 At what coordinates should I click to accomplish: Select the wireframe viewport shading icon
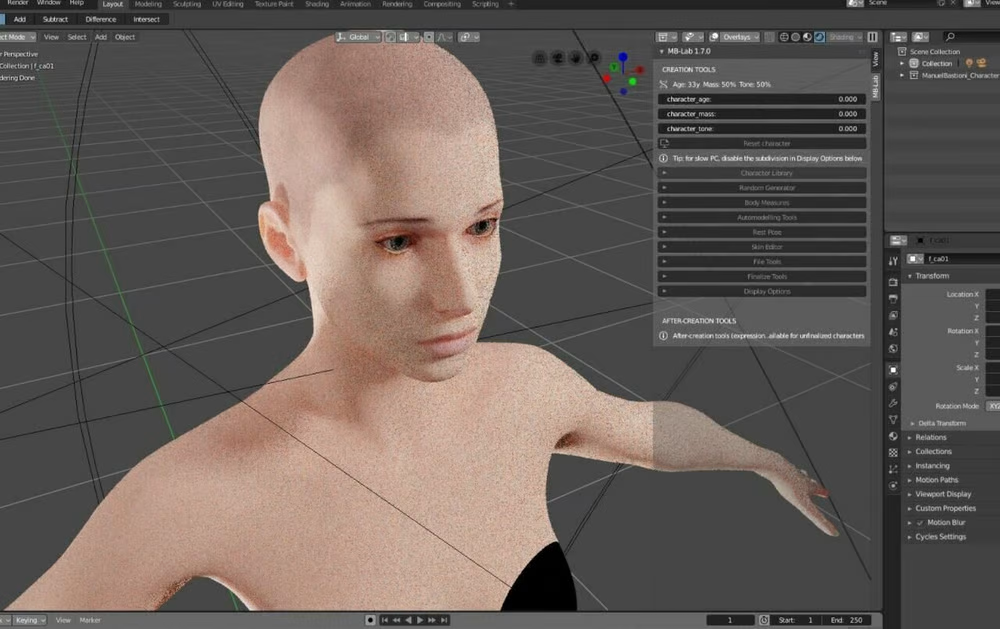point(783,37)
